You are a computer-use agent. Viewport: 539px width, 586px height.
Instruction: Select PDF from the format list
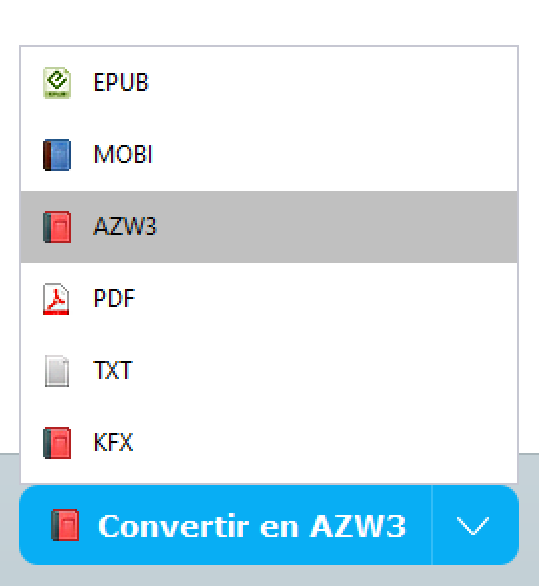269,299
